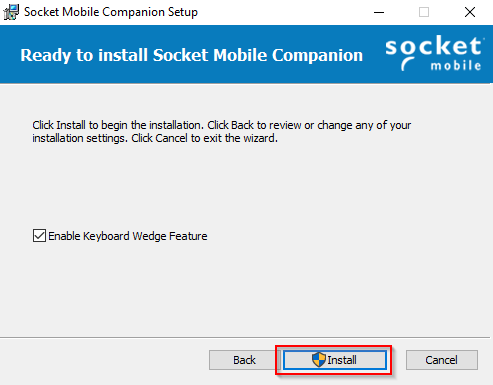493x385 pixels.
Task: Click the Socket Mobile logo in the banner
Action: click(x=434, y=53)
